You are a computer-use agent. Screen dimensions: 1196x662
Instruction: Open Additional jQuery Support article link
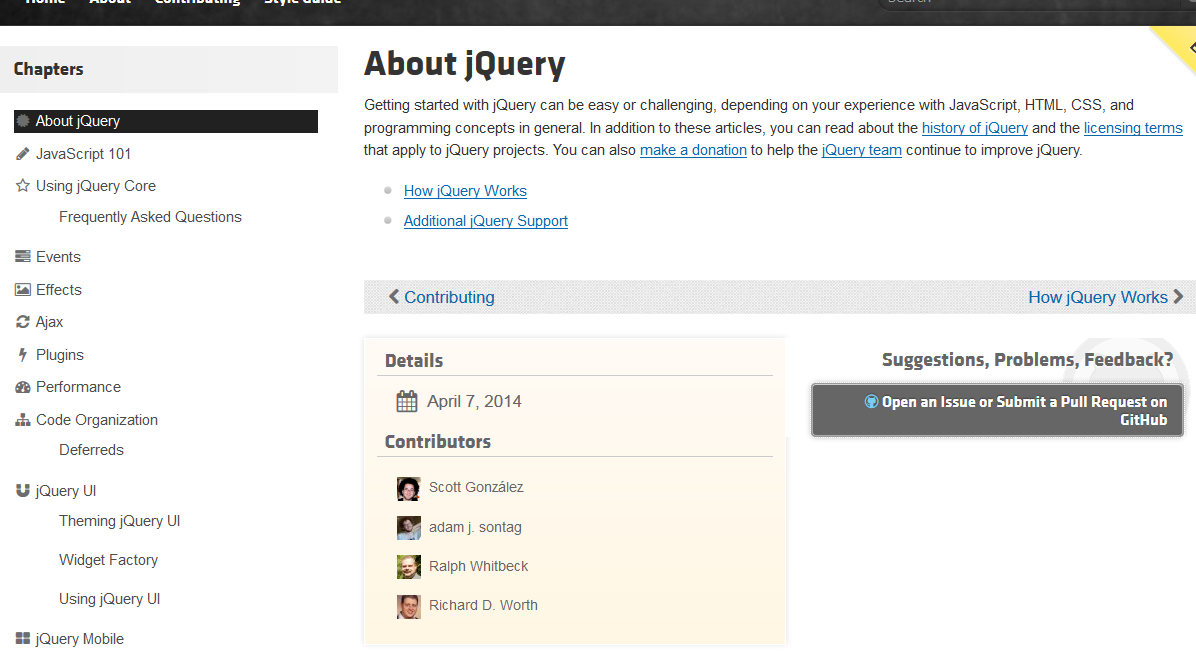(485, 221)
